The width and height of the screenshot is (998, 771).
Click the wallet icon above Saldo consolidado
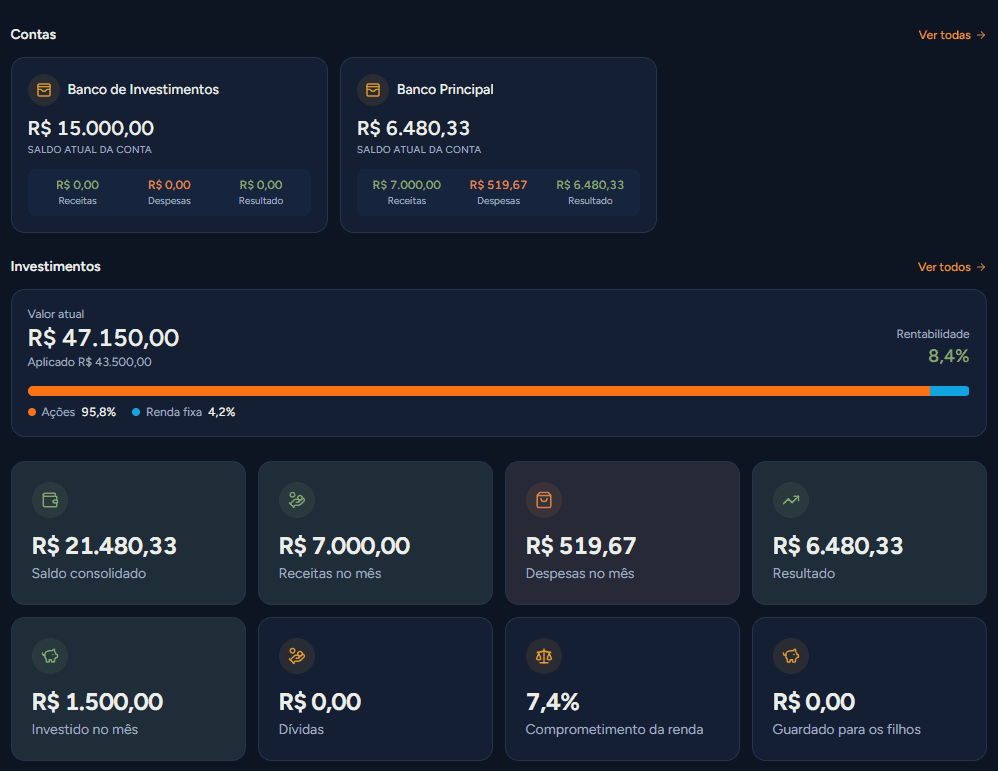click(x=50, y=500)
